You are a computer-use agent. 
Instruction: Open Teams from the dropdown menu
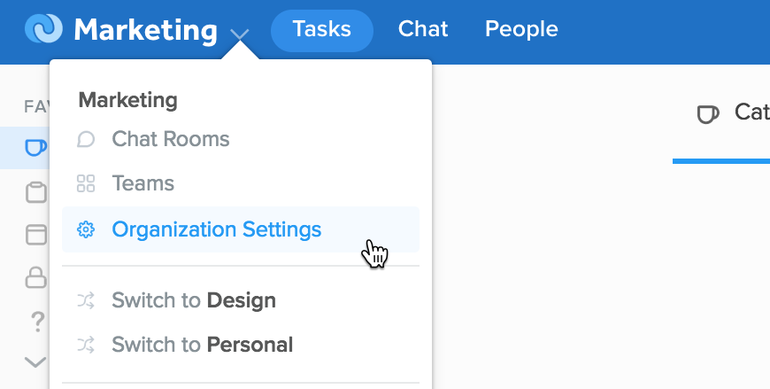(x=241, y=184)
